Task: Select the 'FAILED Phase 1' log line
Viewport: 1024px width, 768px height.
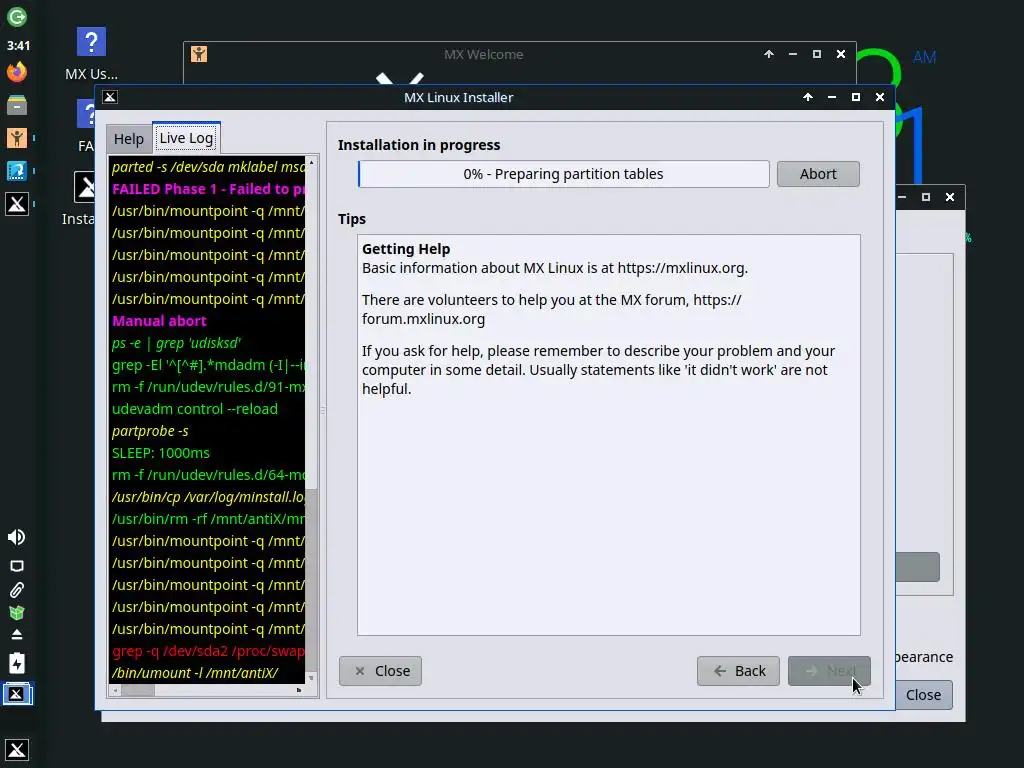Action: point(208,189)
